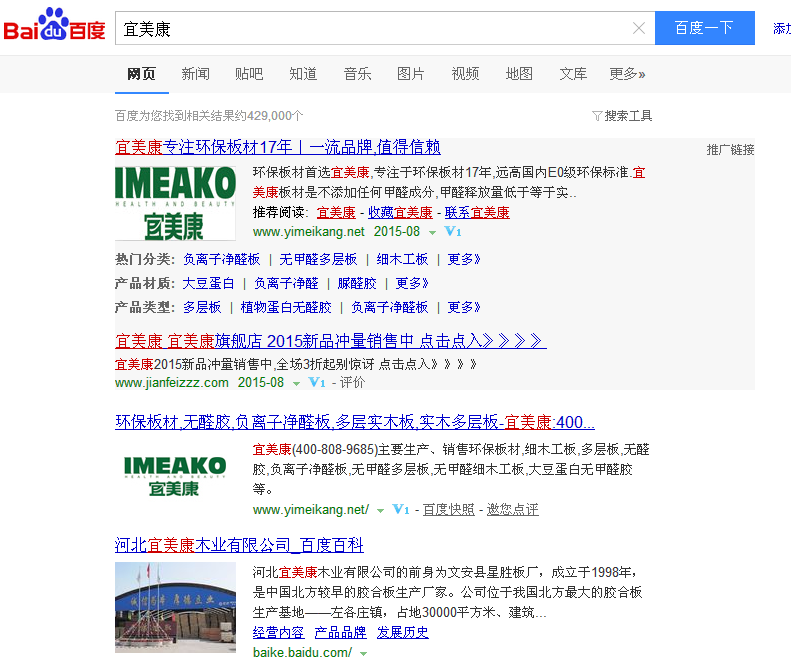This screenshot has width=791, height=670.
Task: Click the 推广链接 label
Action: [730, 150]
